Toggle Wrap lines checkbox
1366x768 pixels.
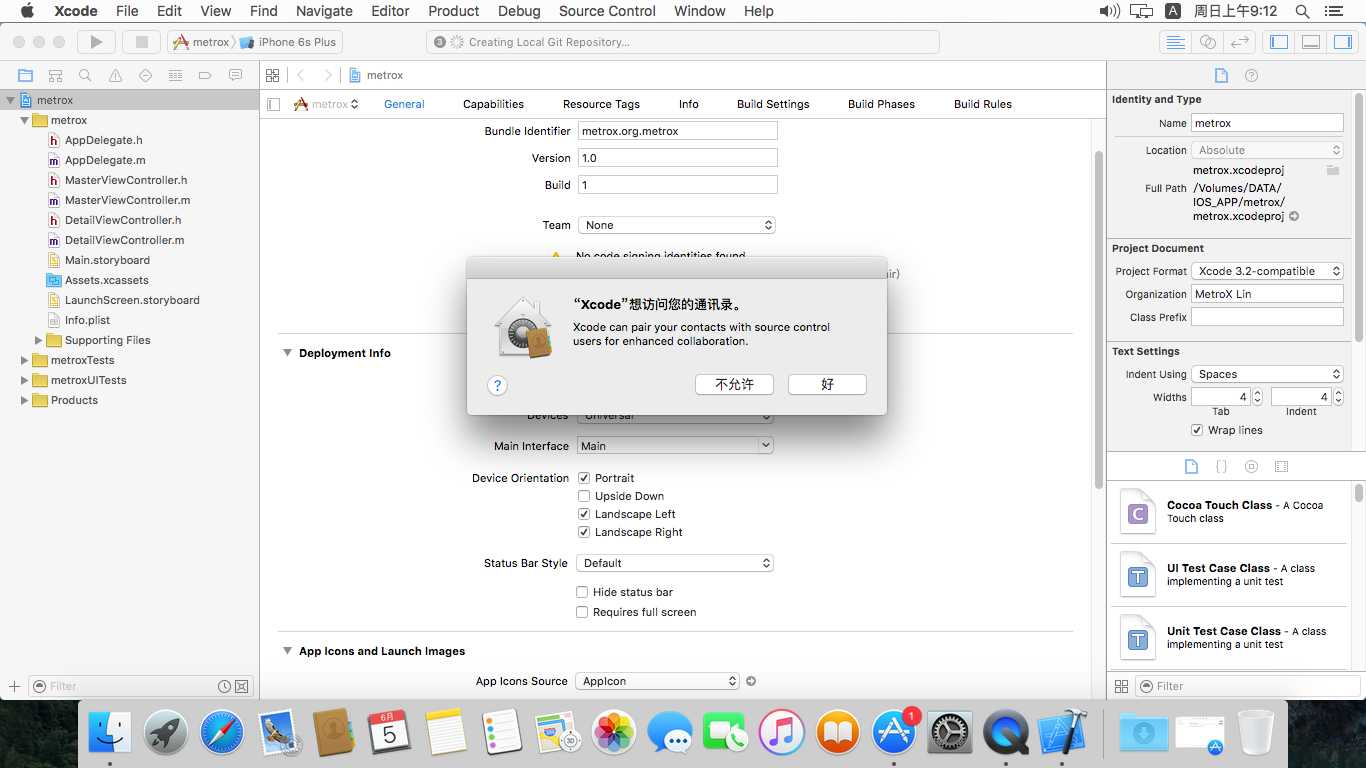tap(1197, 430)
